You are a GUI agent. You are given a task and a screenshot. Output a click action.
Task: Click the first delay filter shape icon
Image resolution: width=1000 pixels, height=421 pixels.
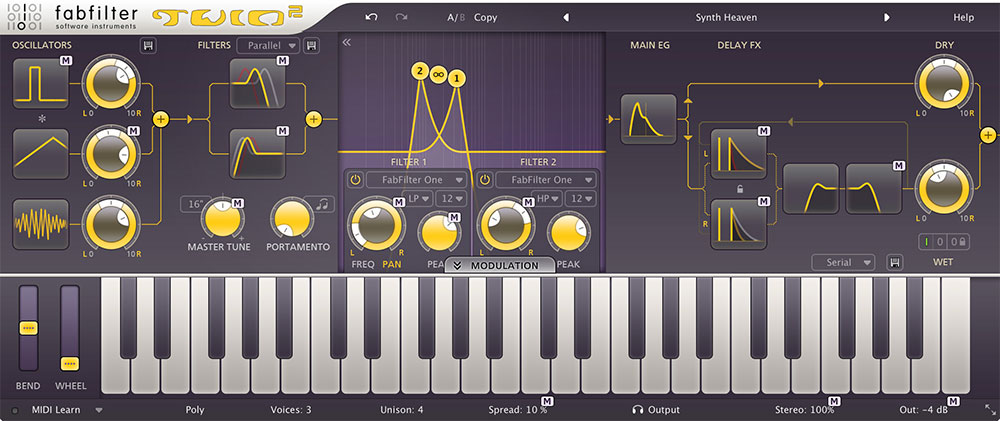[811, 189]
